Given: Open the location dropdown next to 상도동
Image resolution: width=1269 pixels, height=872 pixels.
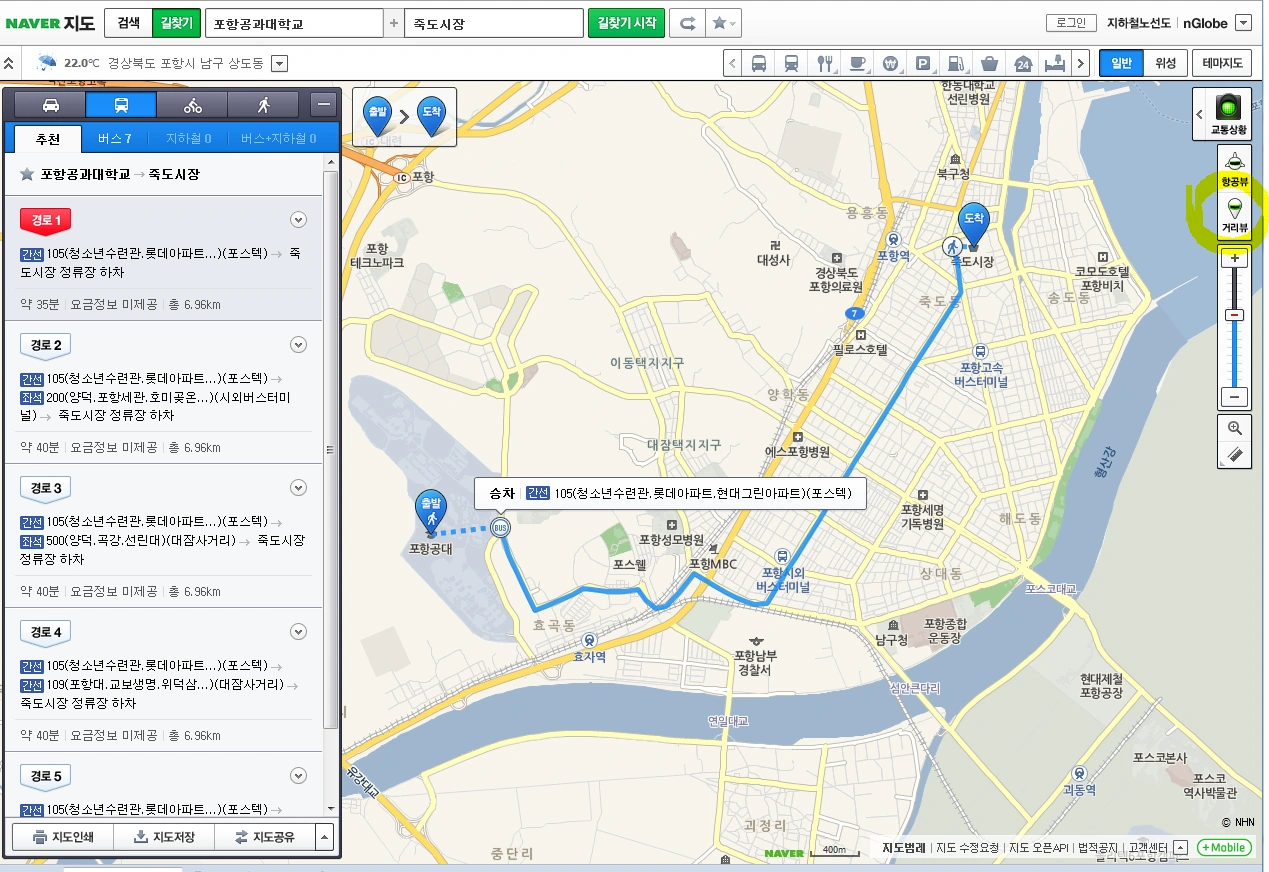Looking at the screenshot, I should click(280, 64).
